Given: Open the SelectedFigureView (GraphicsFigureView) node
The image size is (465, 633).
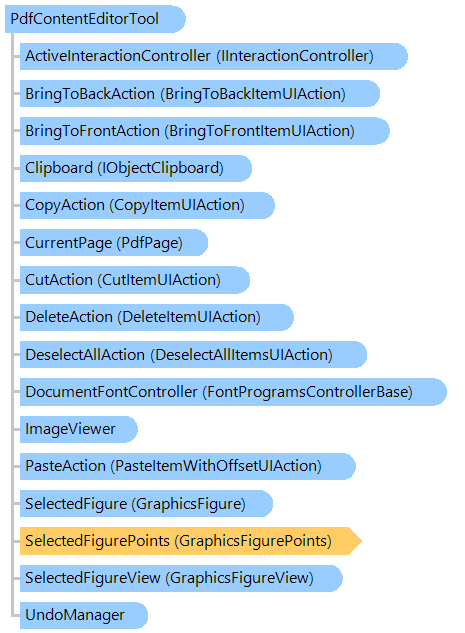Looking at the screenshot, I should (x=181, y=578).
